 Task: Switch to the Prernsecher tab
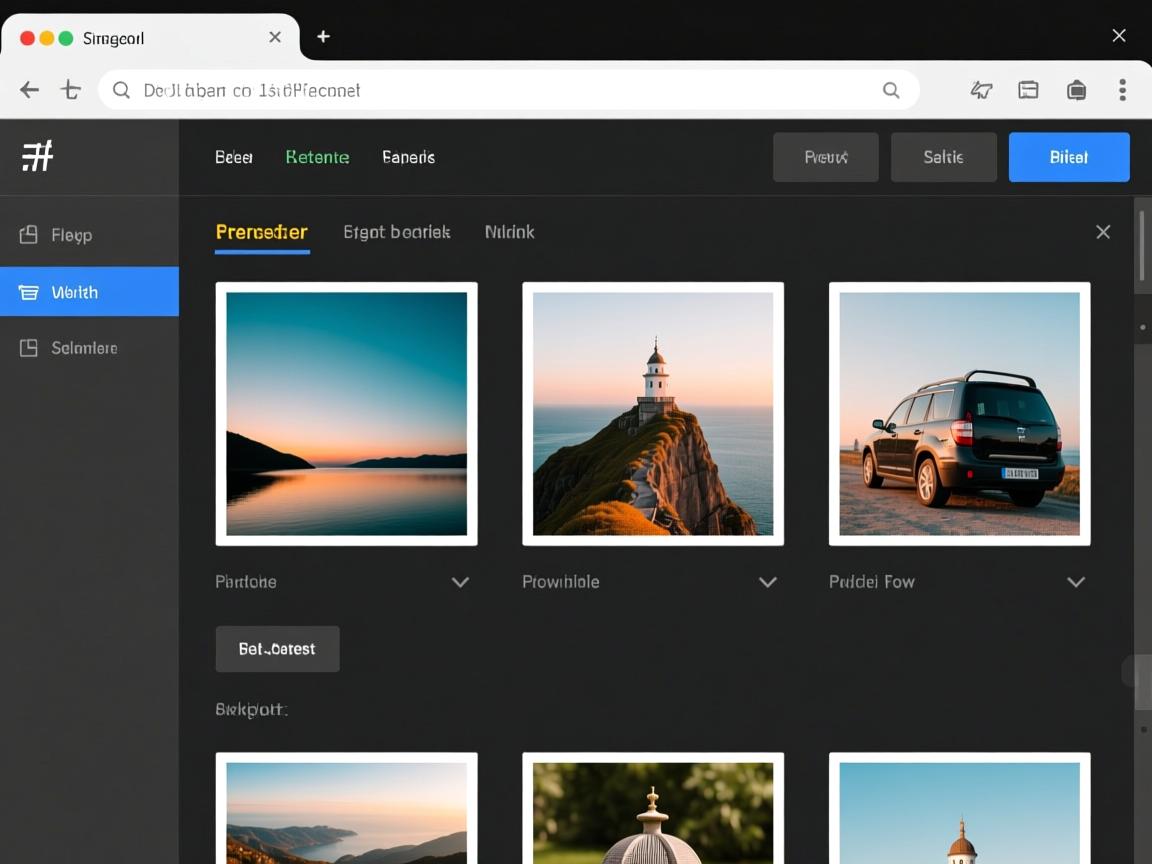262,232
